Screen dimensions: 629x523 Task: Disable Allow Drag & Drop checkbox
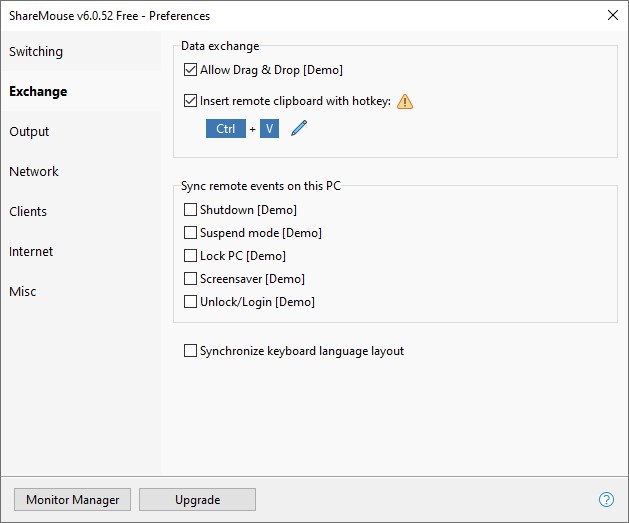click(x=191, y=70)
